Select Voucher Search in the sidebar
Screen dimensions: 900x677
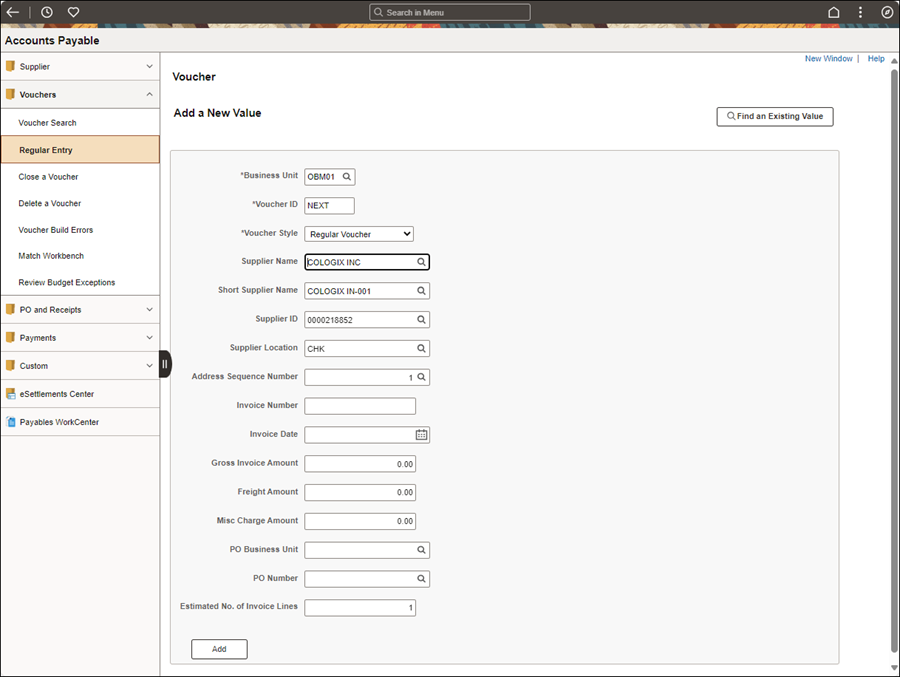click(x=47, y=123)
